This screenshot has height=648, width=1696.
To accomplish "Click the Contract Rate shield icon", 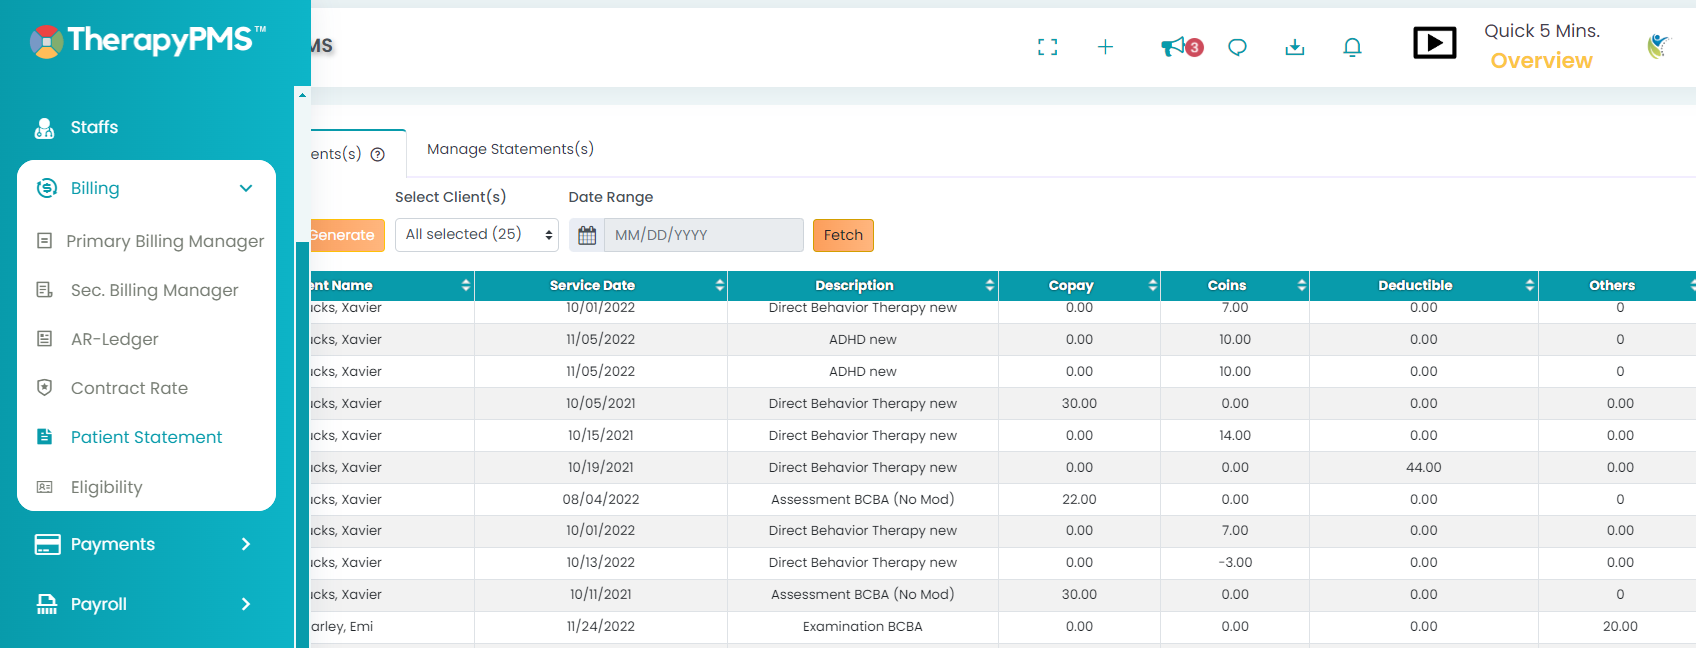I will [x=44, y=388].
